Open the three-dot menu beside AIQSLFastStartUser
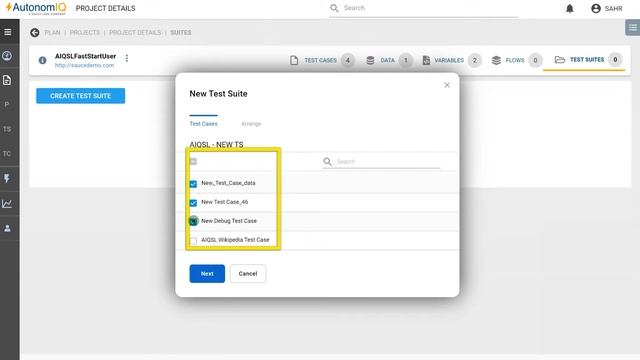This screenshot has height=360, width=640. coord(127,58)
